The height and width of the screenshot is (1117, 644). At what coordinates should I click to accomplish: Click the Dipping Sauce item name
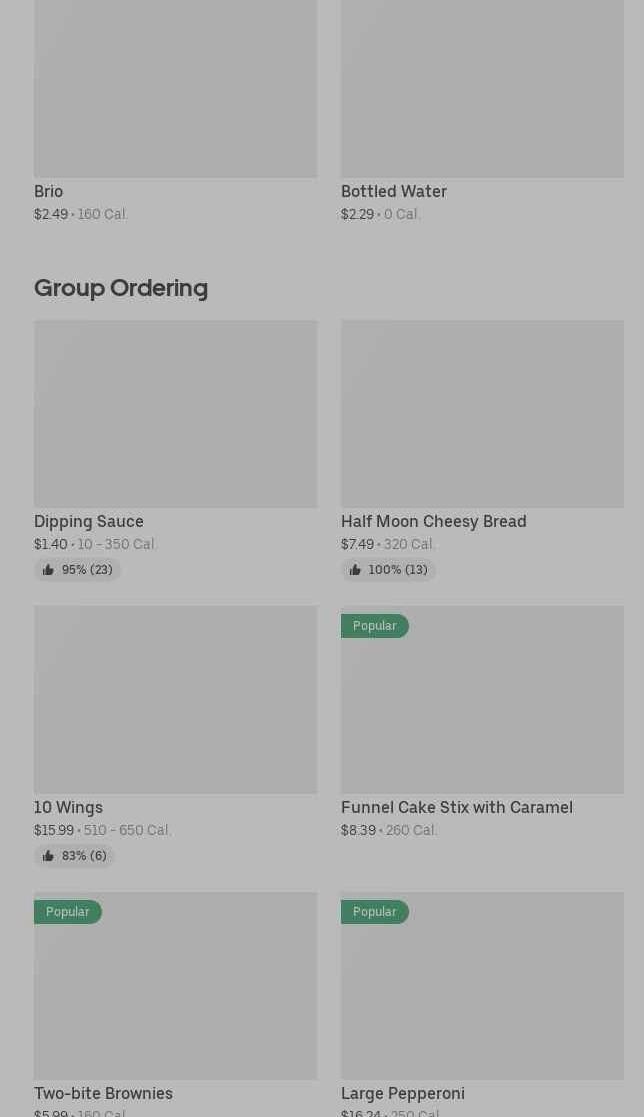click(89, 521)
